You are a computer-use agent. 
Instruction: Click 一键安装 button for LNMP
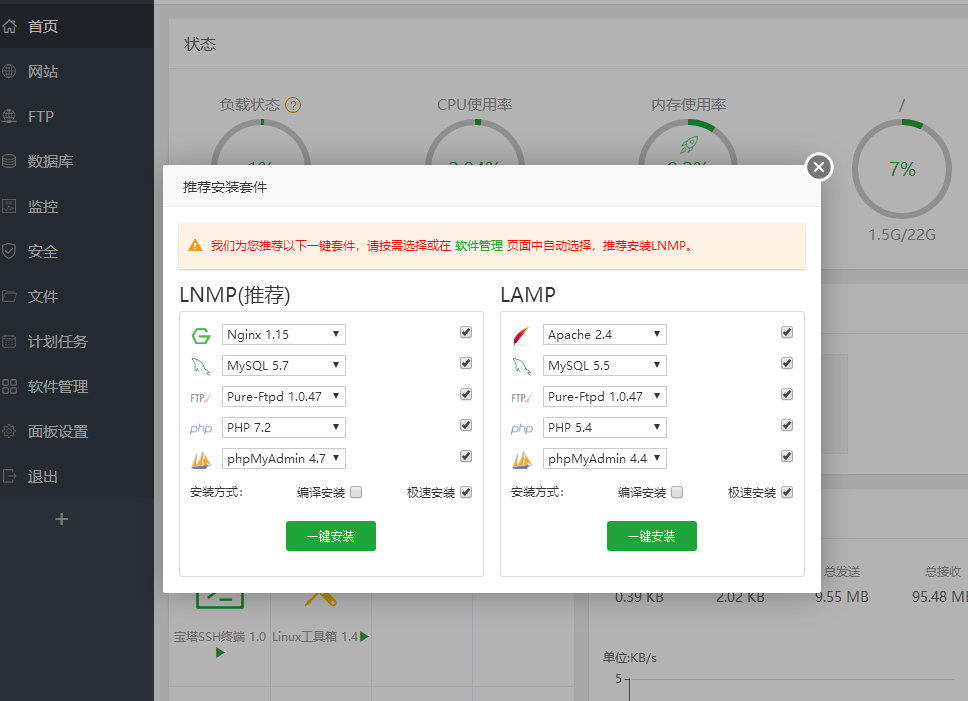330,536
